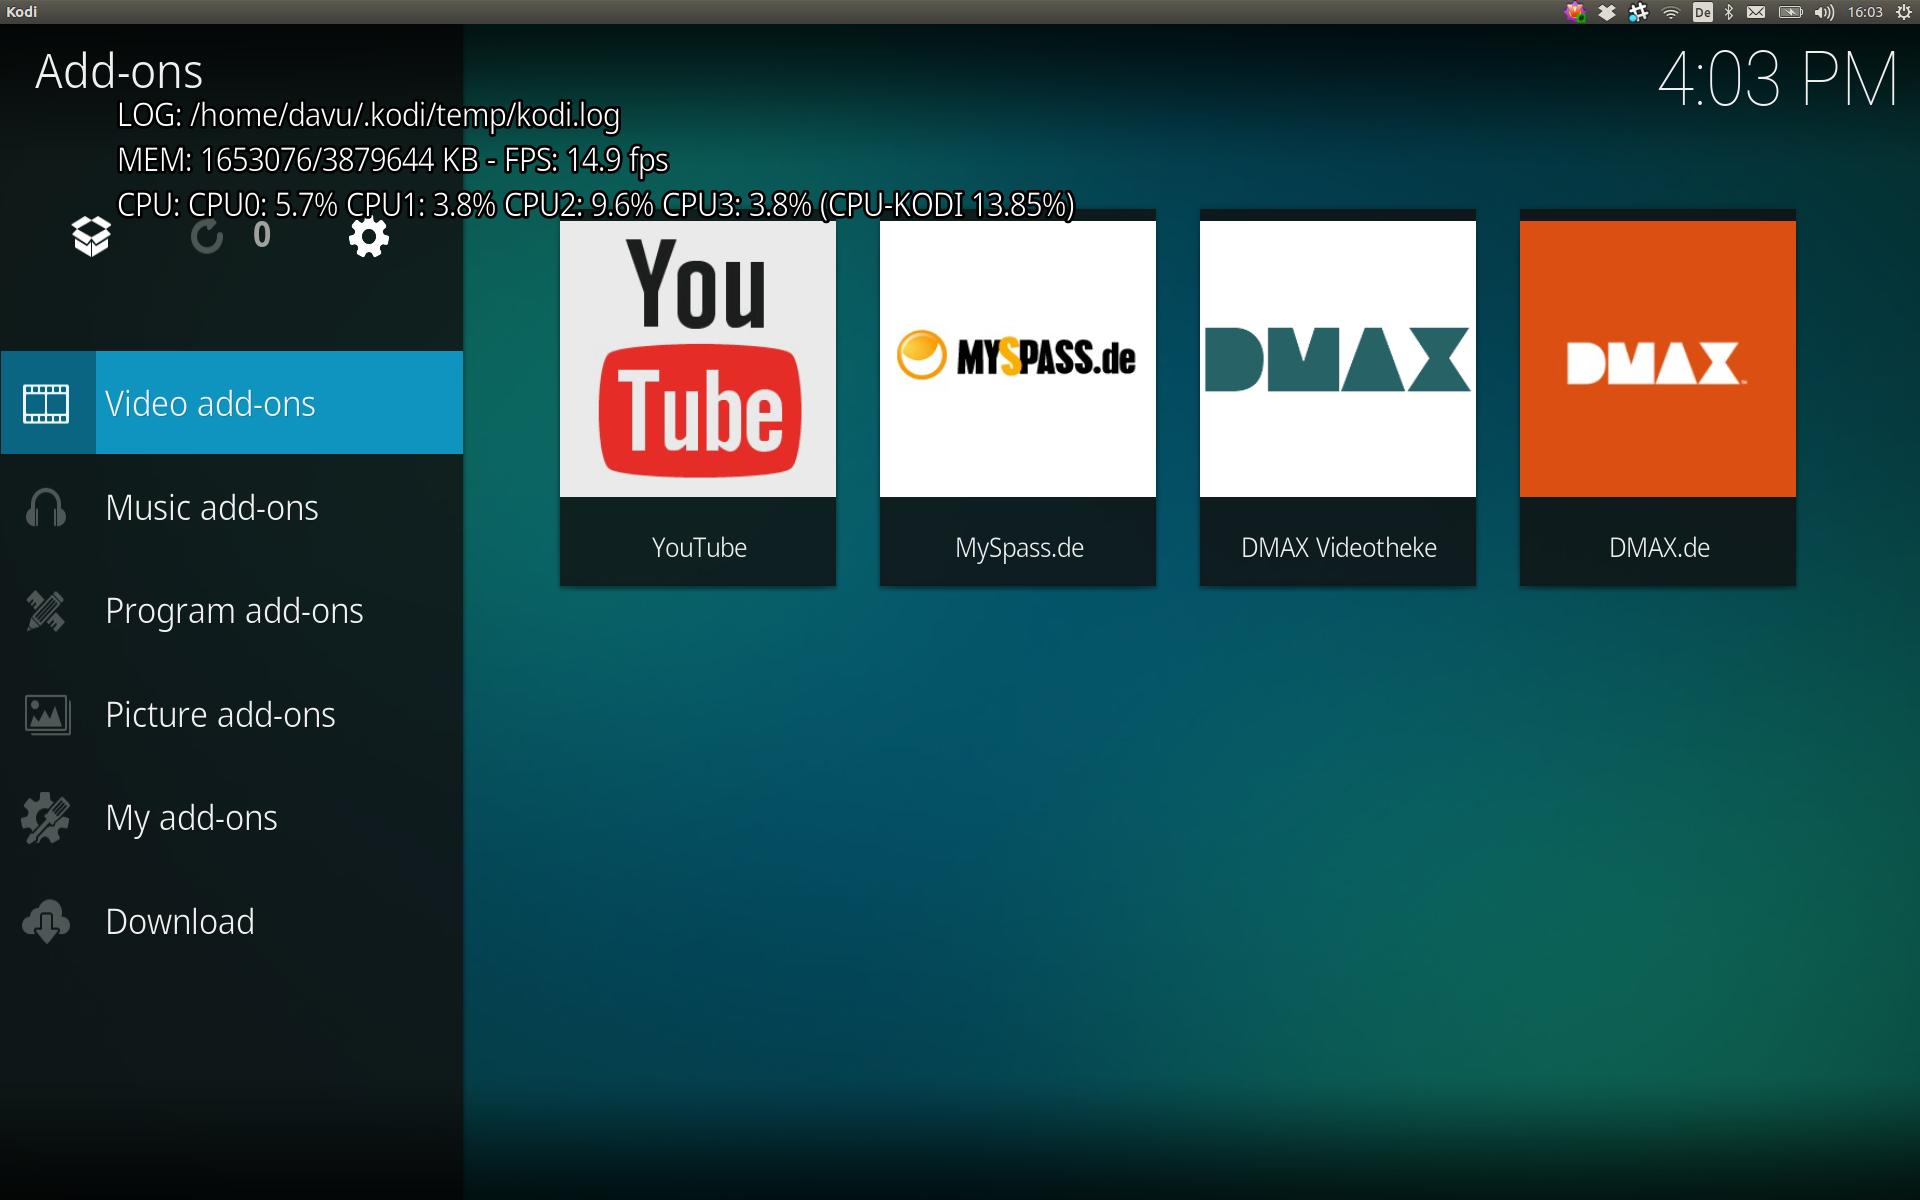Click the pencil-ruler Program add-ons icon
Viewport: 1920px width, 1200px height.
tap(46, 611)
